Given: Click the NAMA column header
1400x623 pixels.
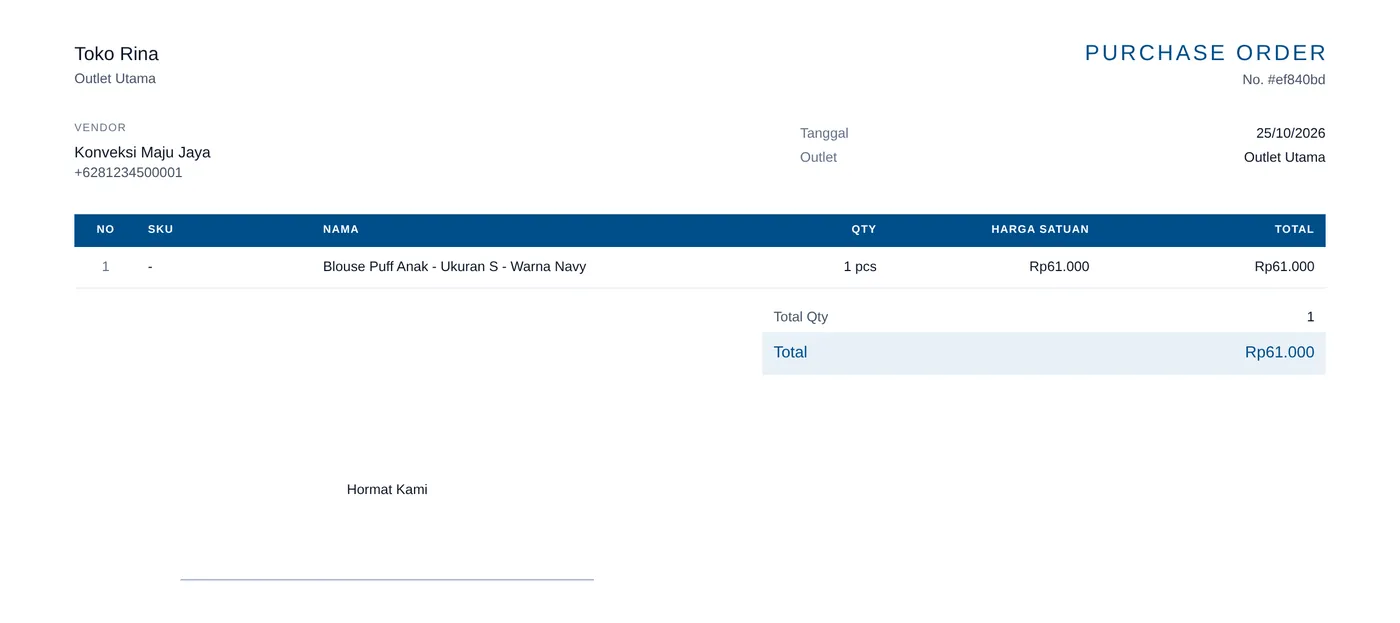Looking at the screenshot, I should click(341, 230).
